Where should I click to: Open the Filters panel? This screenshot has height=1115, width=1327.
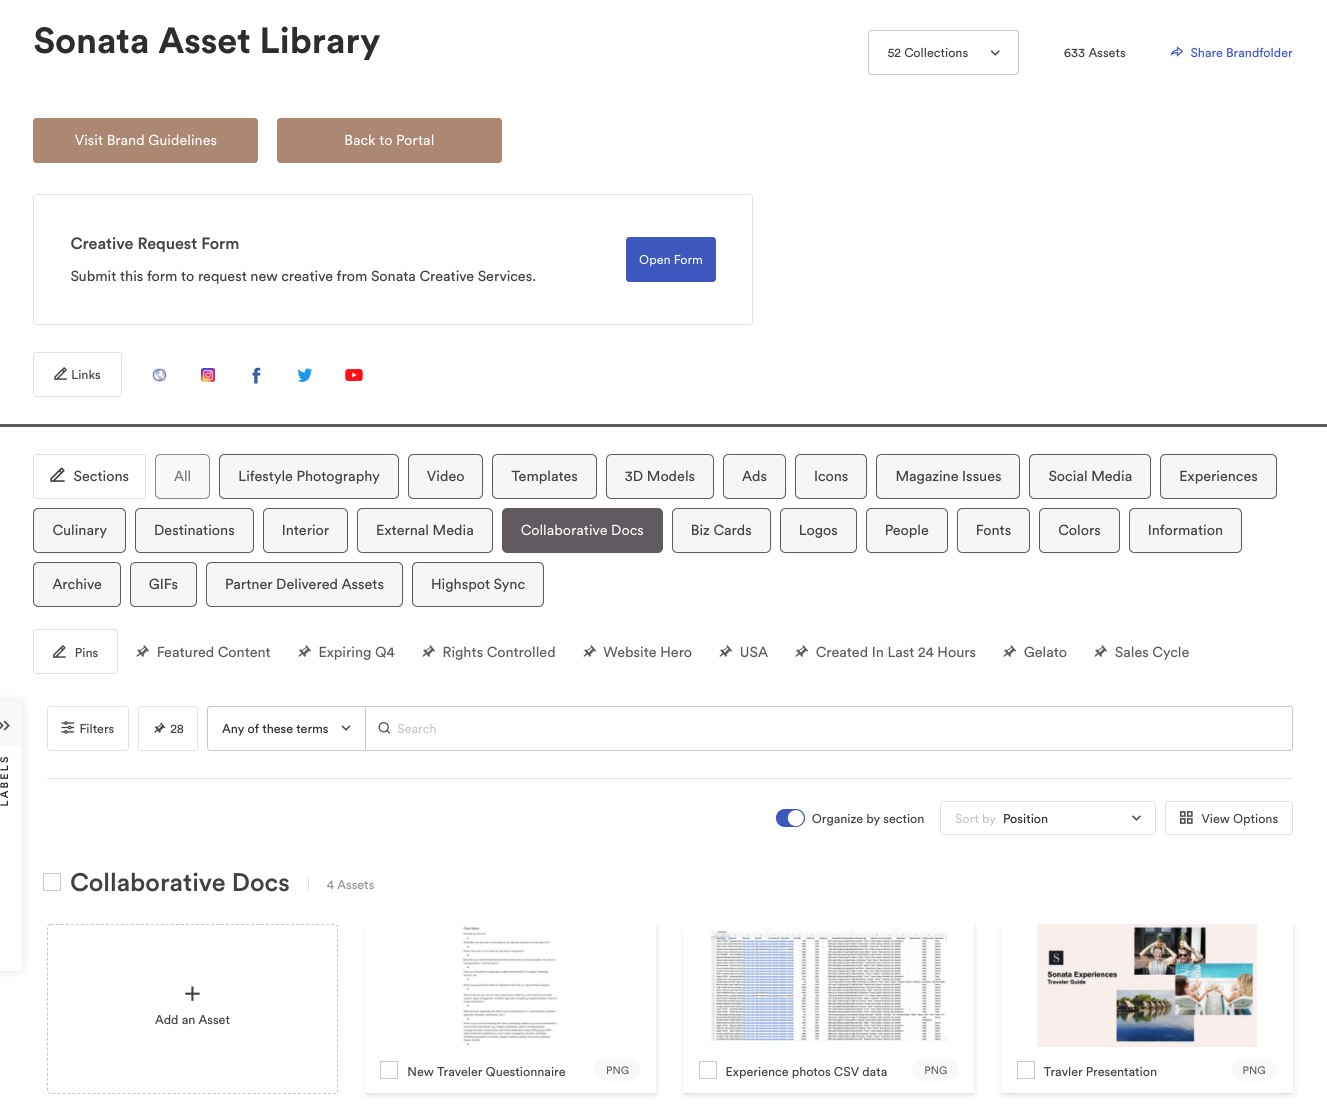88,729
